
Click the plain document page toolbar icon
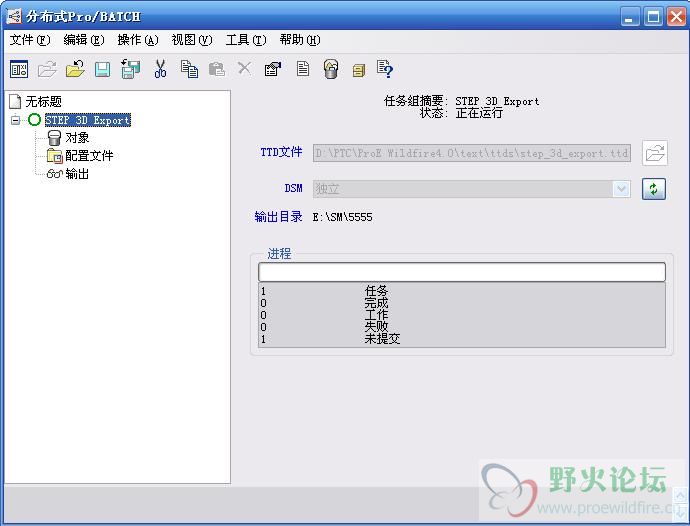click(x=303, y=69)
